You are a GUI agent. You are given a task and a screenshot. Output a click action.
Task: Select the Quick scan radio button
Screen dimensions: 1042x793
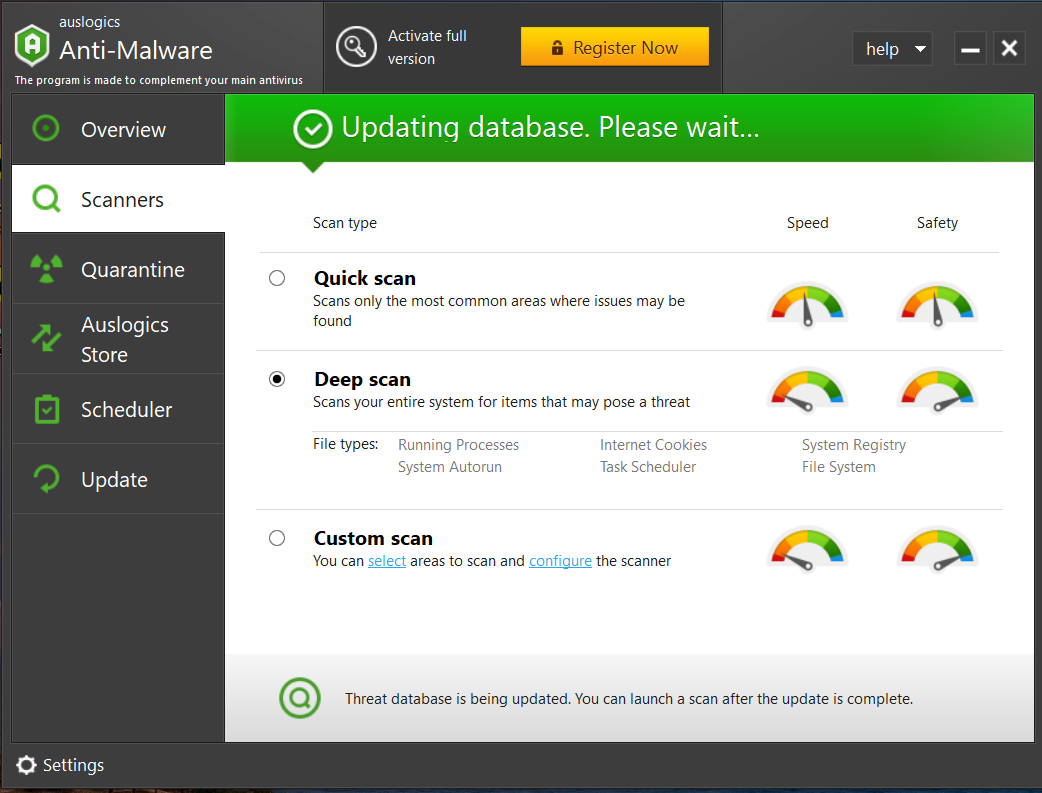tap(277, 278)
